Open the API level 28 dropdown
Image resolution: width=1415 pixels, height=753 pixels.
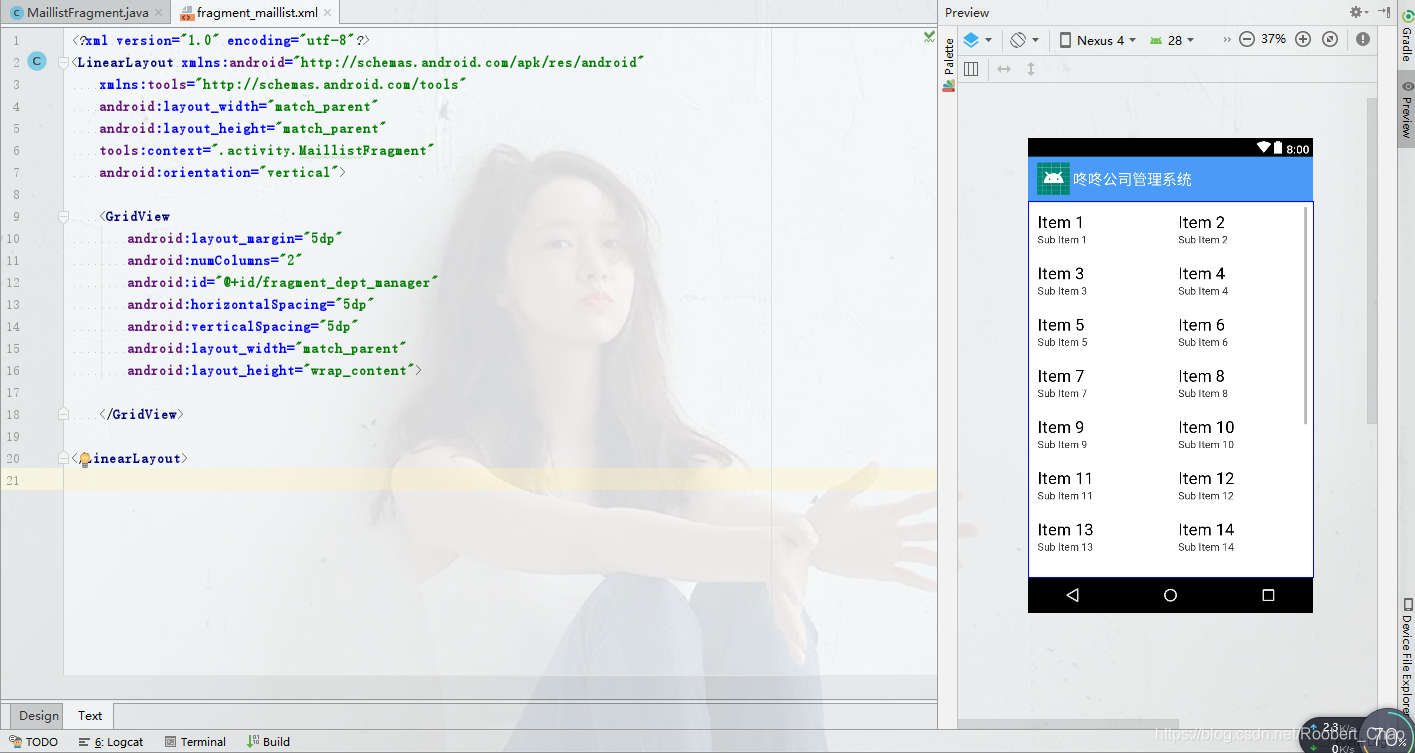1172,40
